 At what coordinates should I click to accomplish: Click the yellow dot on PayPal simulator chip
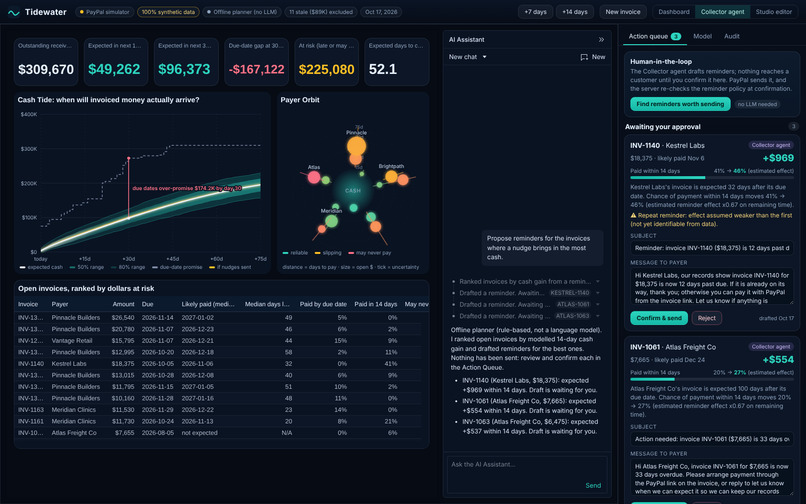[x=82, y=12]
